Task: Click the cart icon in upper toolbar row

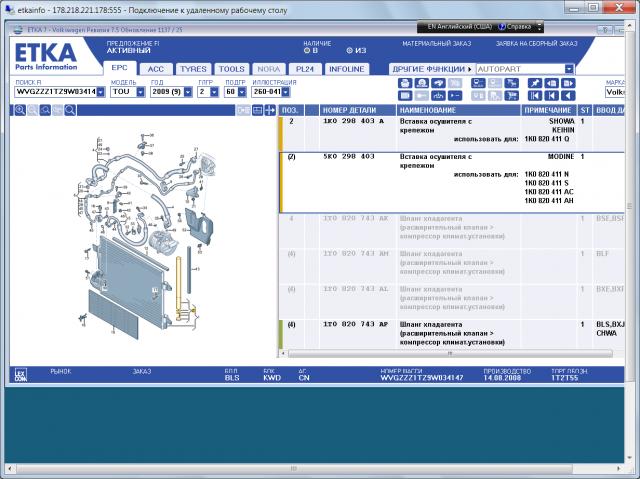Action: tap(511, 83)
